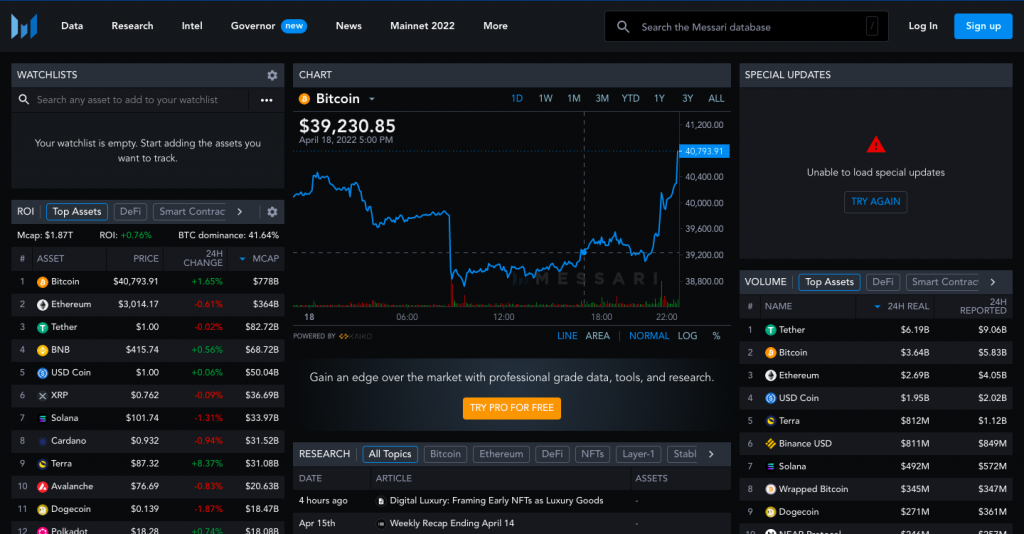Click the Log In link
The image size is (1024, 534).
point(923,26)
